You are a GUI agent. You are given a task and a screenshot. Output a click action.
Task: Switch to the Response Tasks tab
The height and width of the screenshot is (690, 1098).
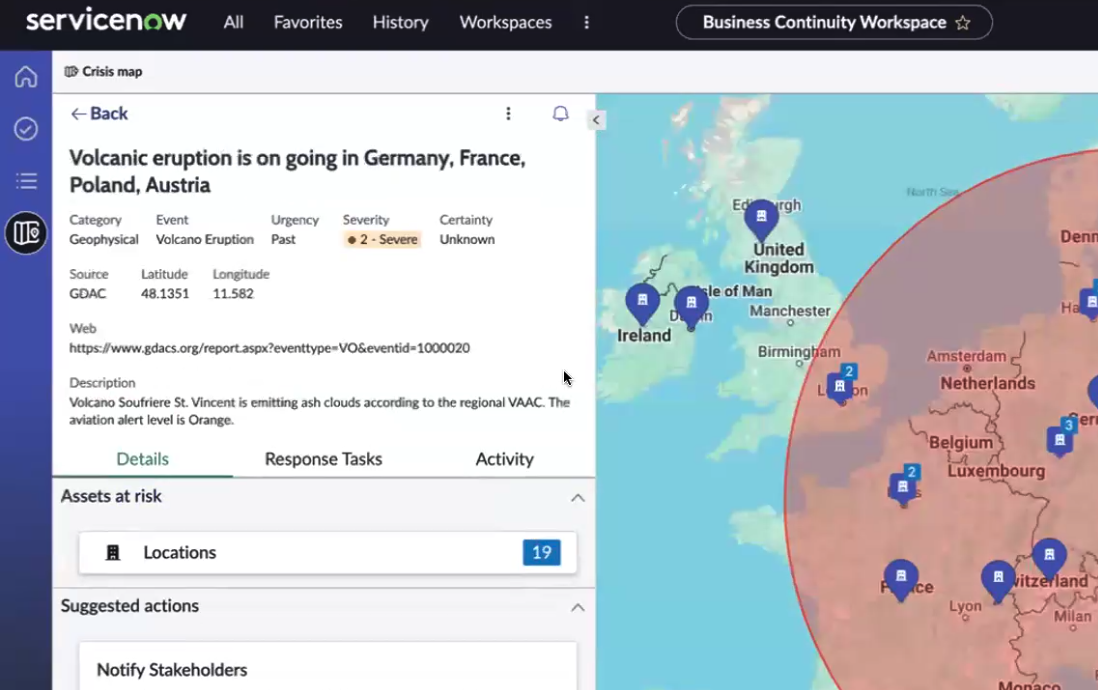pos(324,459)
